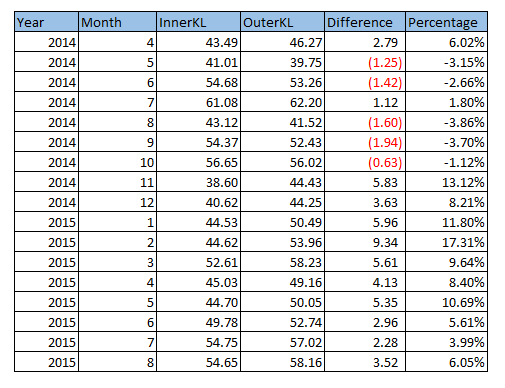
Task: Select the InnerKL value 38.60
Action: (x=198, y=182)
